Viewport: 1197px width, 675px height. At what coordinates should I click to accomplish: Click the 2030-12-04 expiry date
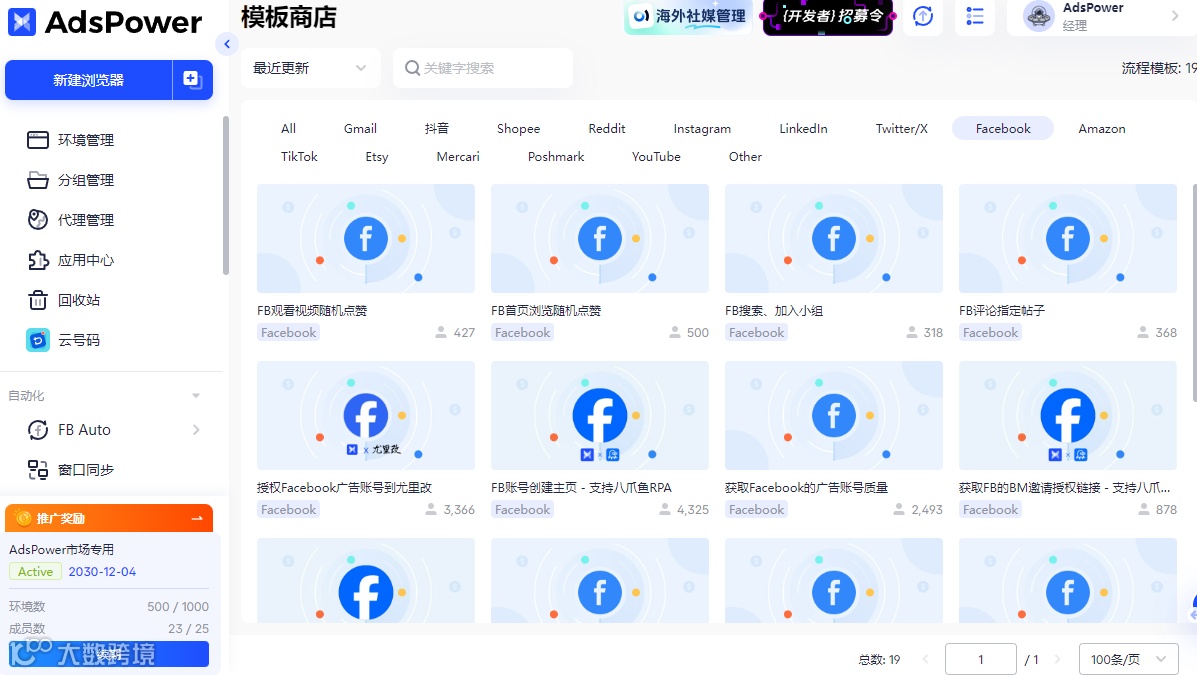[102, 571]
